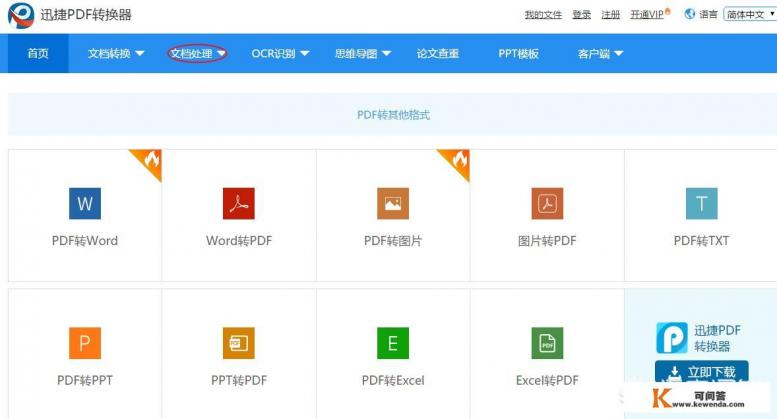Click the Word转PDF label

239,241
